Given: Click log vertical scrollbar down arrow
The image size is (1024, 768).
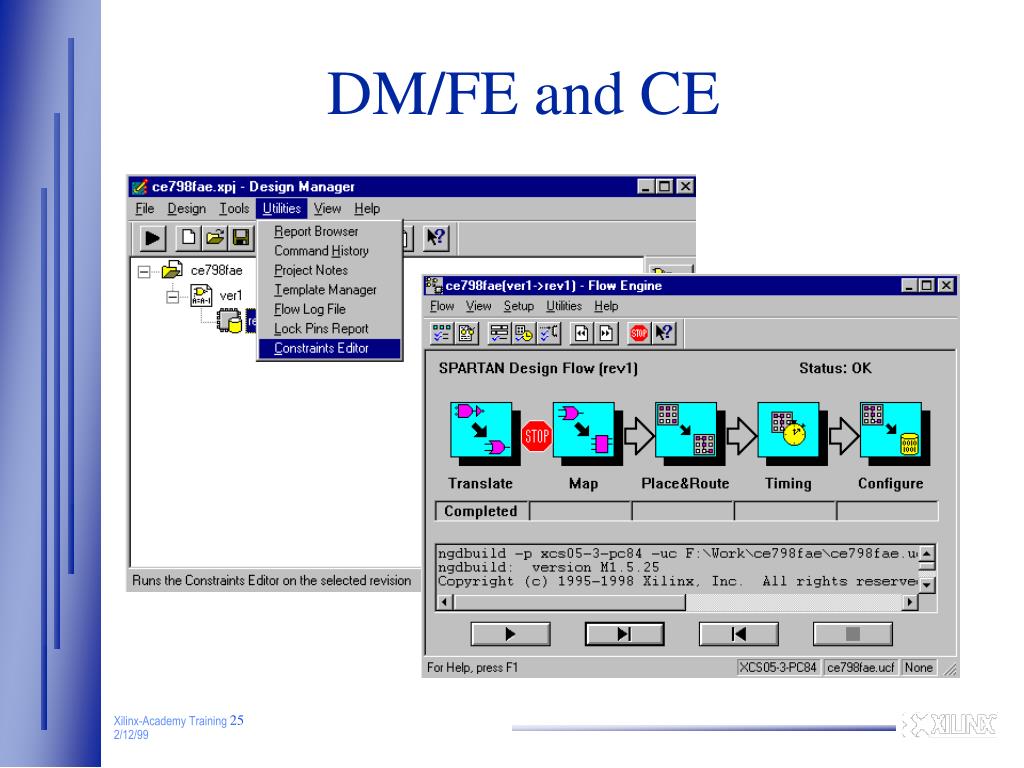Looking at the screenshot, I should (927, 585).
